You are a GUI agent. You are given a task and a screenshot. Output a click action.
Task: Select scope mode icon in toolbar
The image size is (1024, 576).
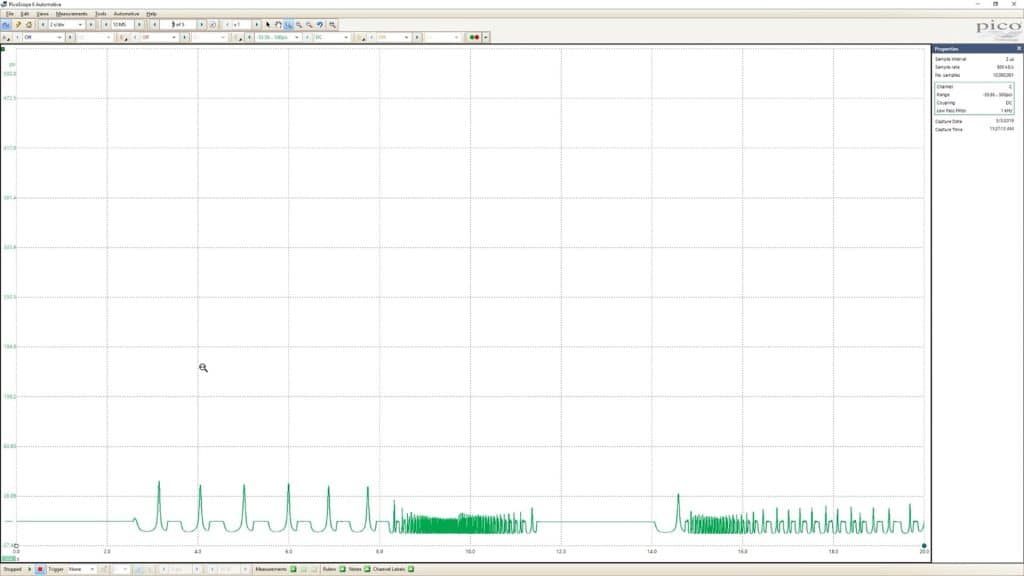[7, 25]
